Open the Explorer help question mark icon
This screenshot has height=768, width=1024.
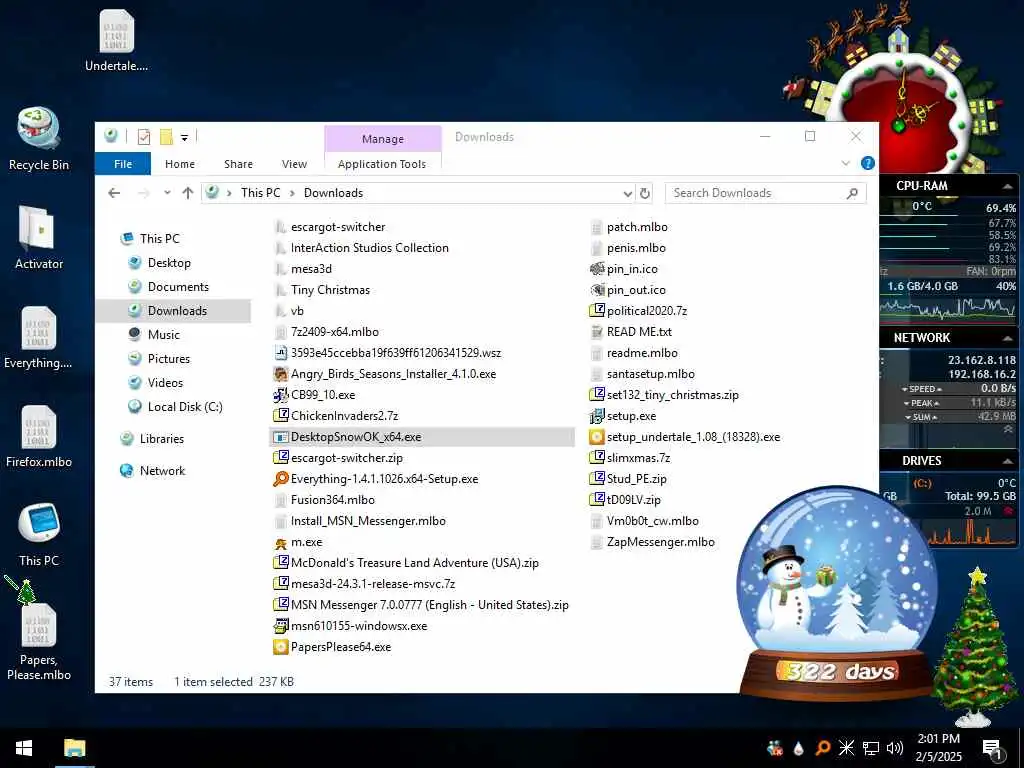click(x=867, y=163)
